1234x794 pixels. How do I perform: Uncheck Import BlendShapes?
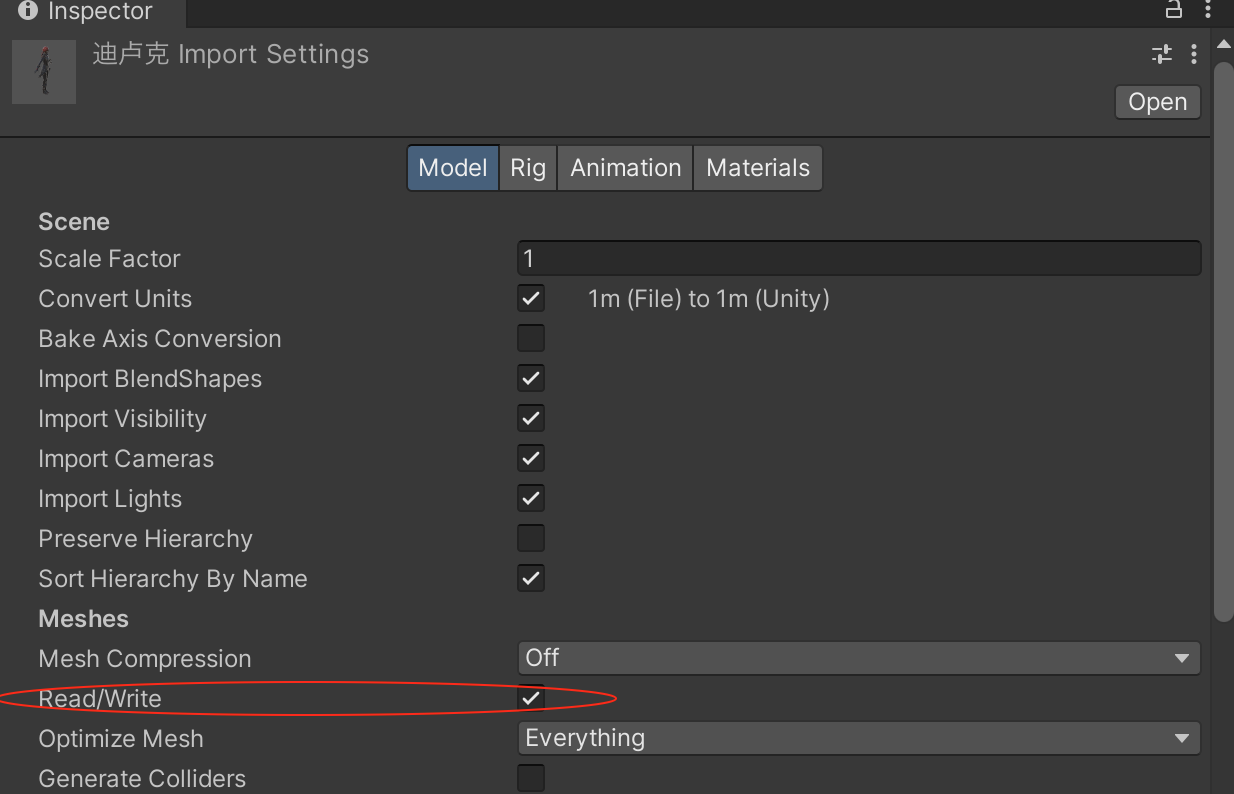531,379
